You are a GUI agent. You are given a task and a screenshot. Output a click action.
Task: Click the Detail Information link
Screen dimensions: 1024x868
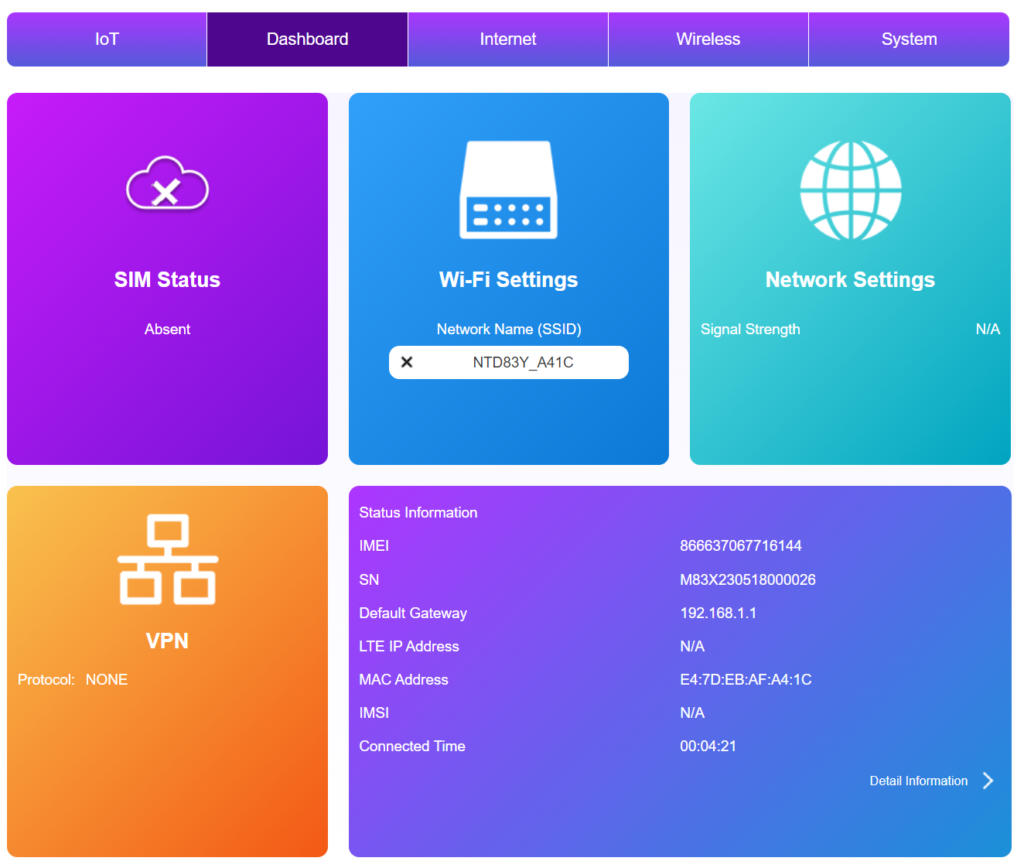pos(918,781)
